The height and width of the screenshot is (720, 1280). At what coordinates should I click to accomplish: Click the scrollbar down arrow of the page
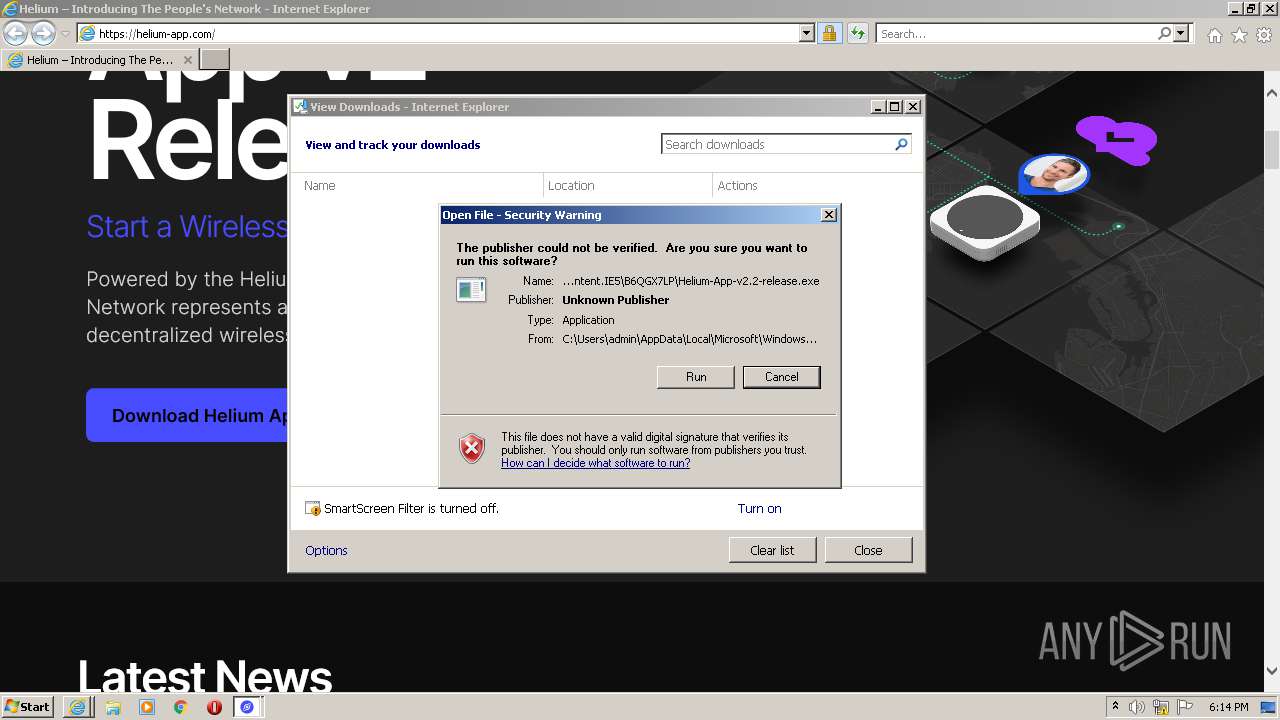pyautogui.click(x=1272, y=672)
